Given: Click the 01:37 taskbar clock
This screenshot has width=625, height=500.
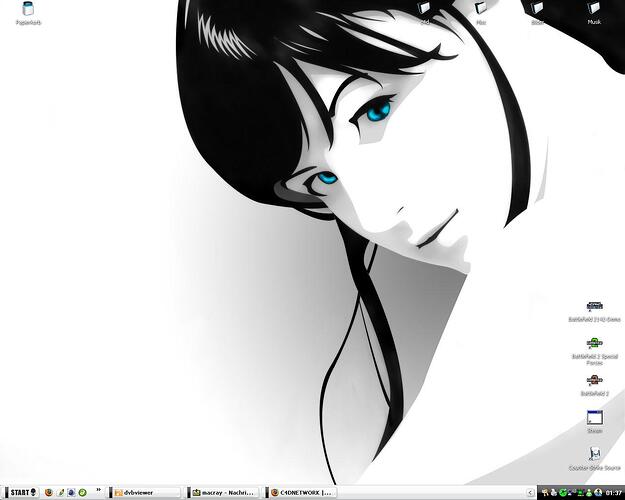Looking at the screenshot, I should (613, 493).
